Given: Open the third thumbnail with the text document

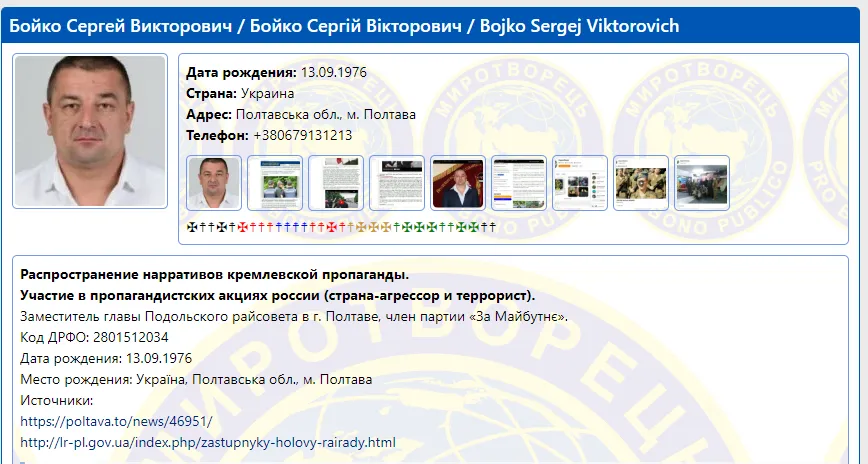Looking at the screenshot, I should coord(336,183).
